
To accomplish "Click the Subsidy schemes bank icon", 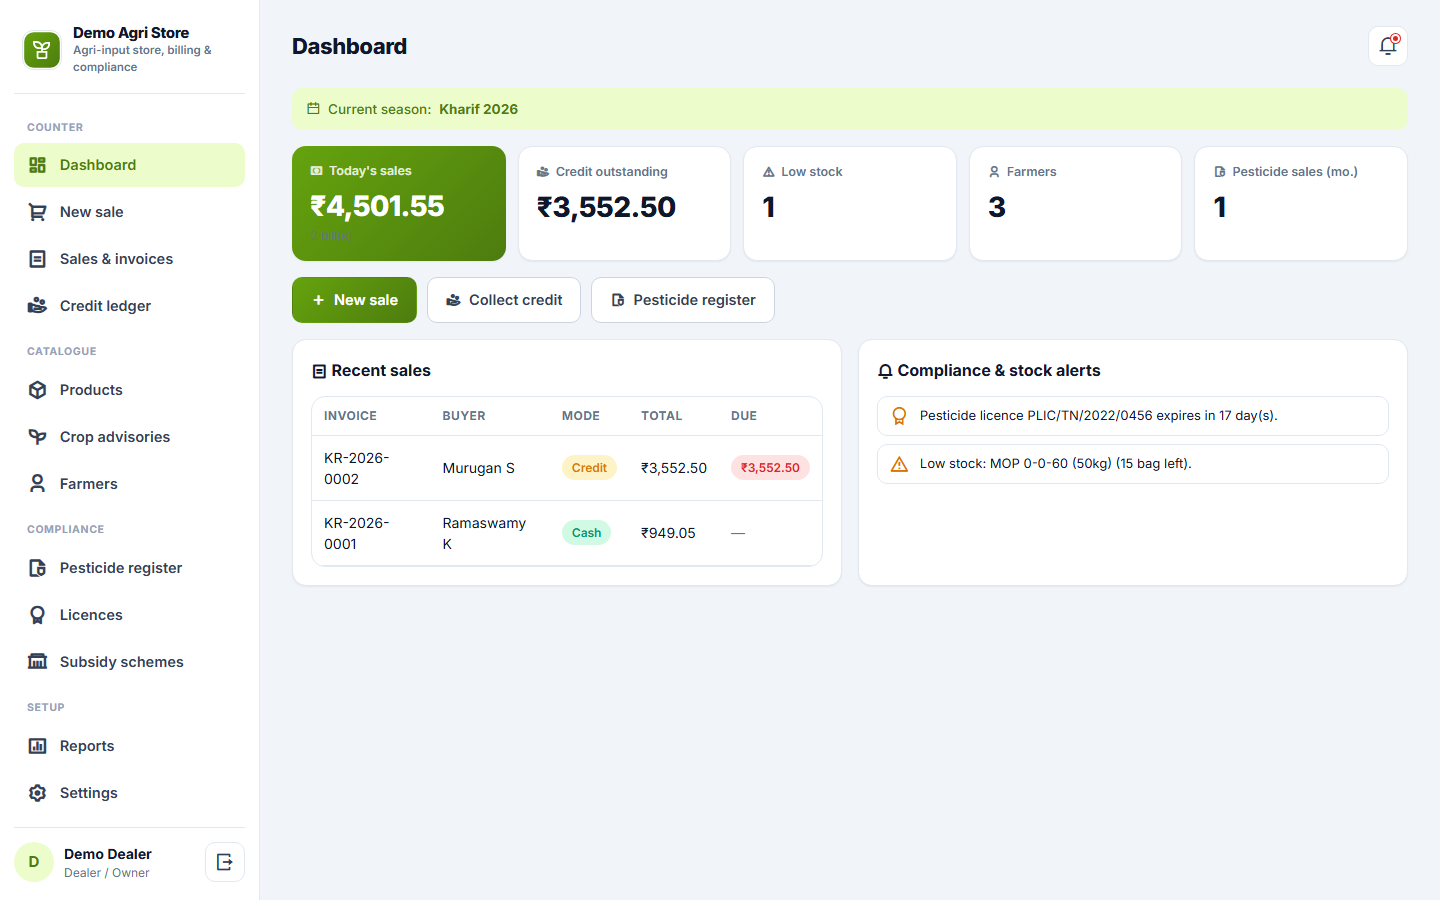I will coord(38,662).
